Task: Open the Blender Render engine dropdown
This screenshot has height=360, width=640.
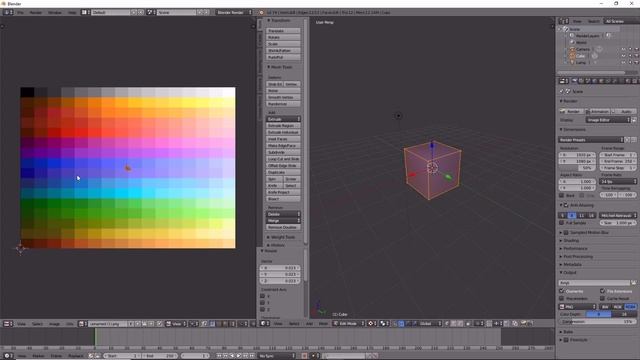Action: tap(234, 12)
